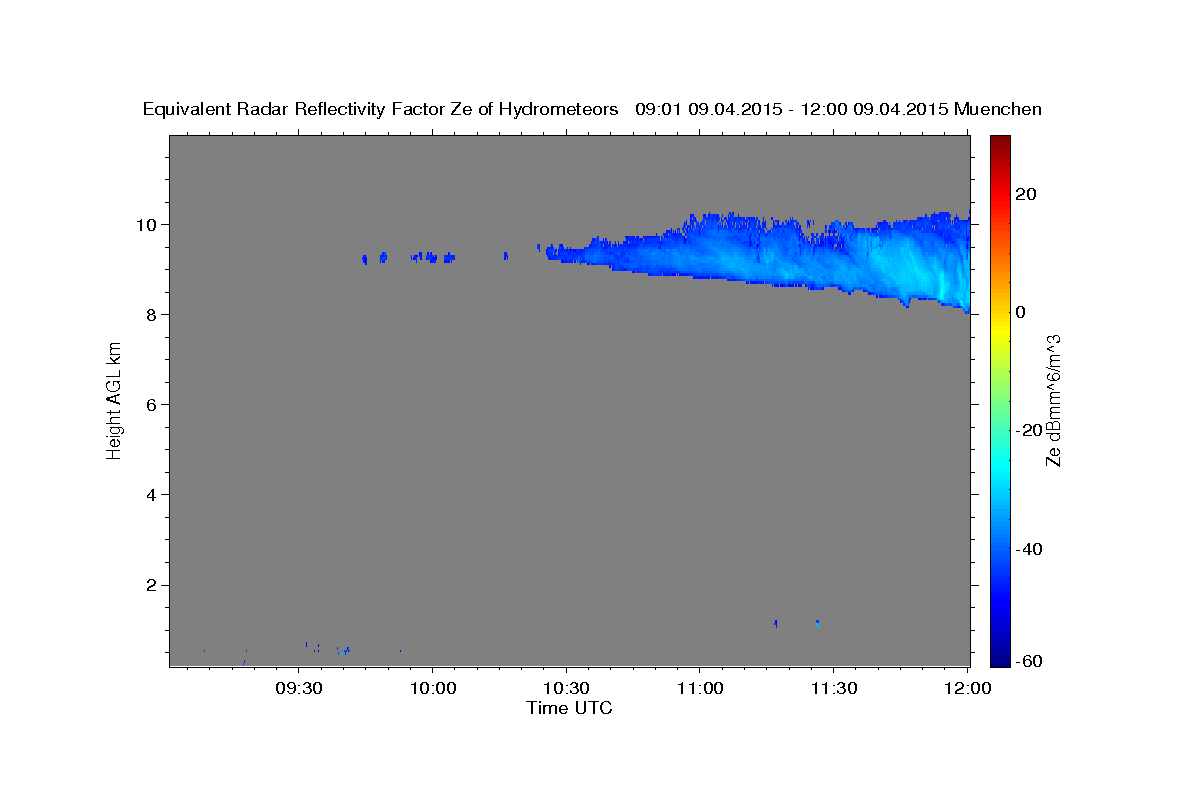The height and width of the screenshot is (800, 1200).
Task: Click the height axis label '4'
Action: coord(150,495)
